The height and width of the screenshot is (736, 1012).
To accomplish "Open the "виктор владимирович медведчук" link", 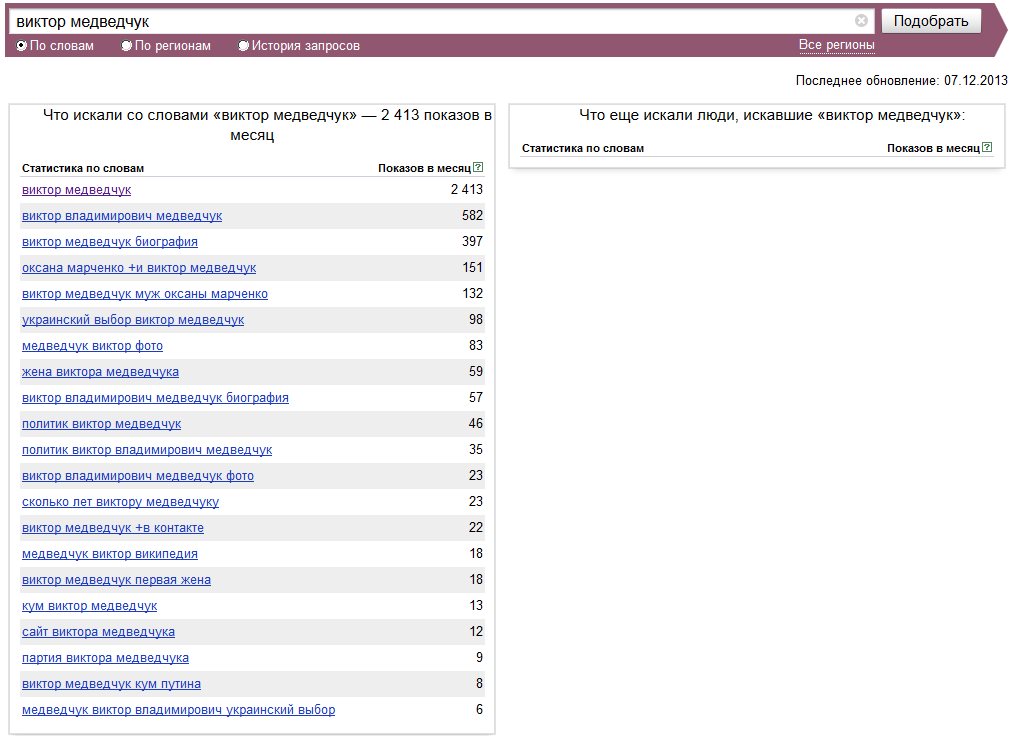I will (122, 216).
